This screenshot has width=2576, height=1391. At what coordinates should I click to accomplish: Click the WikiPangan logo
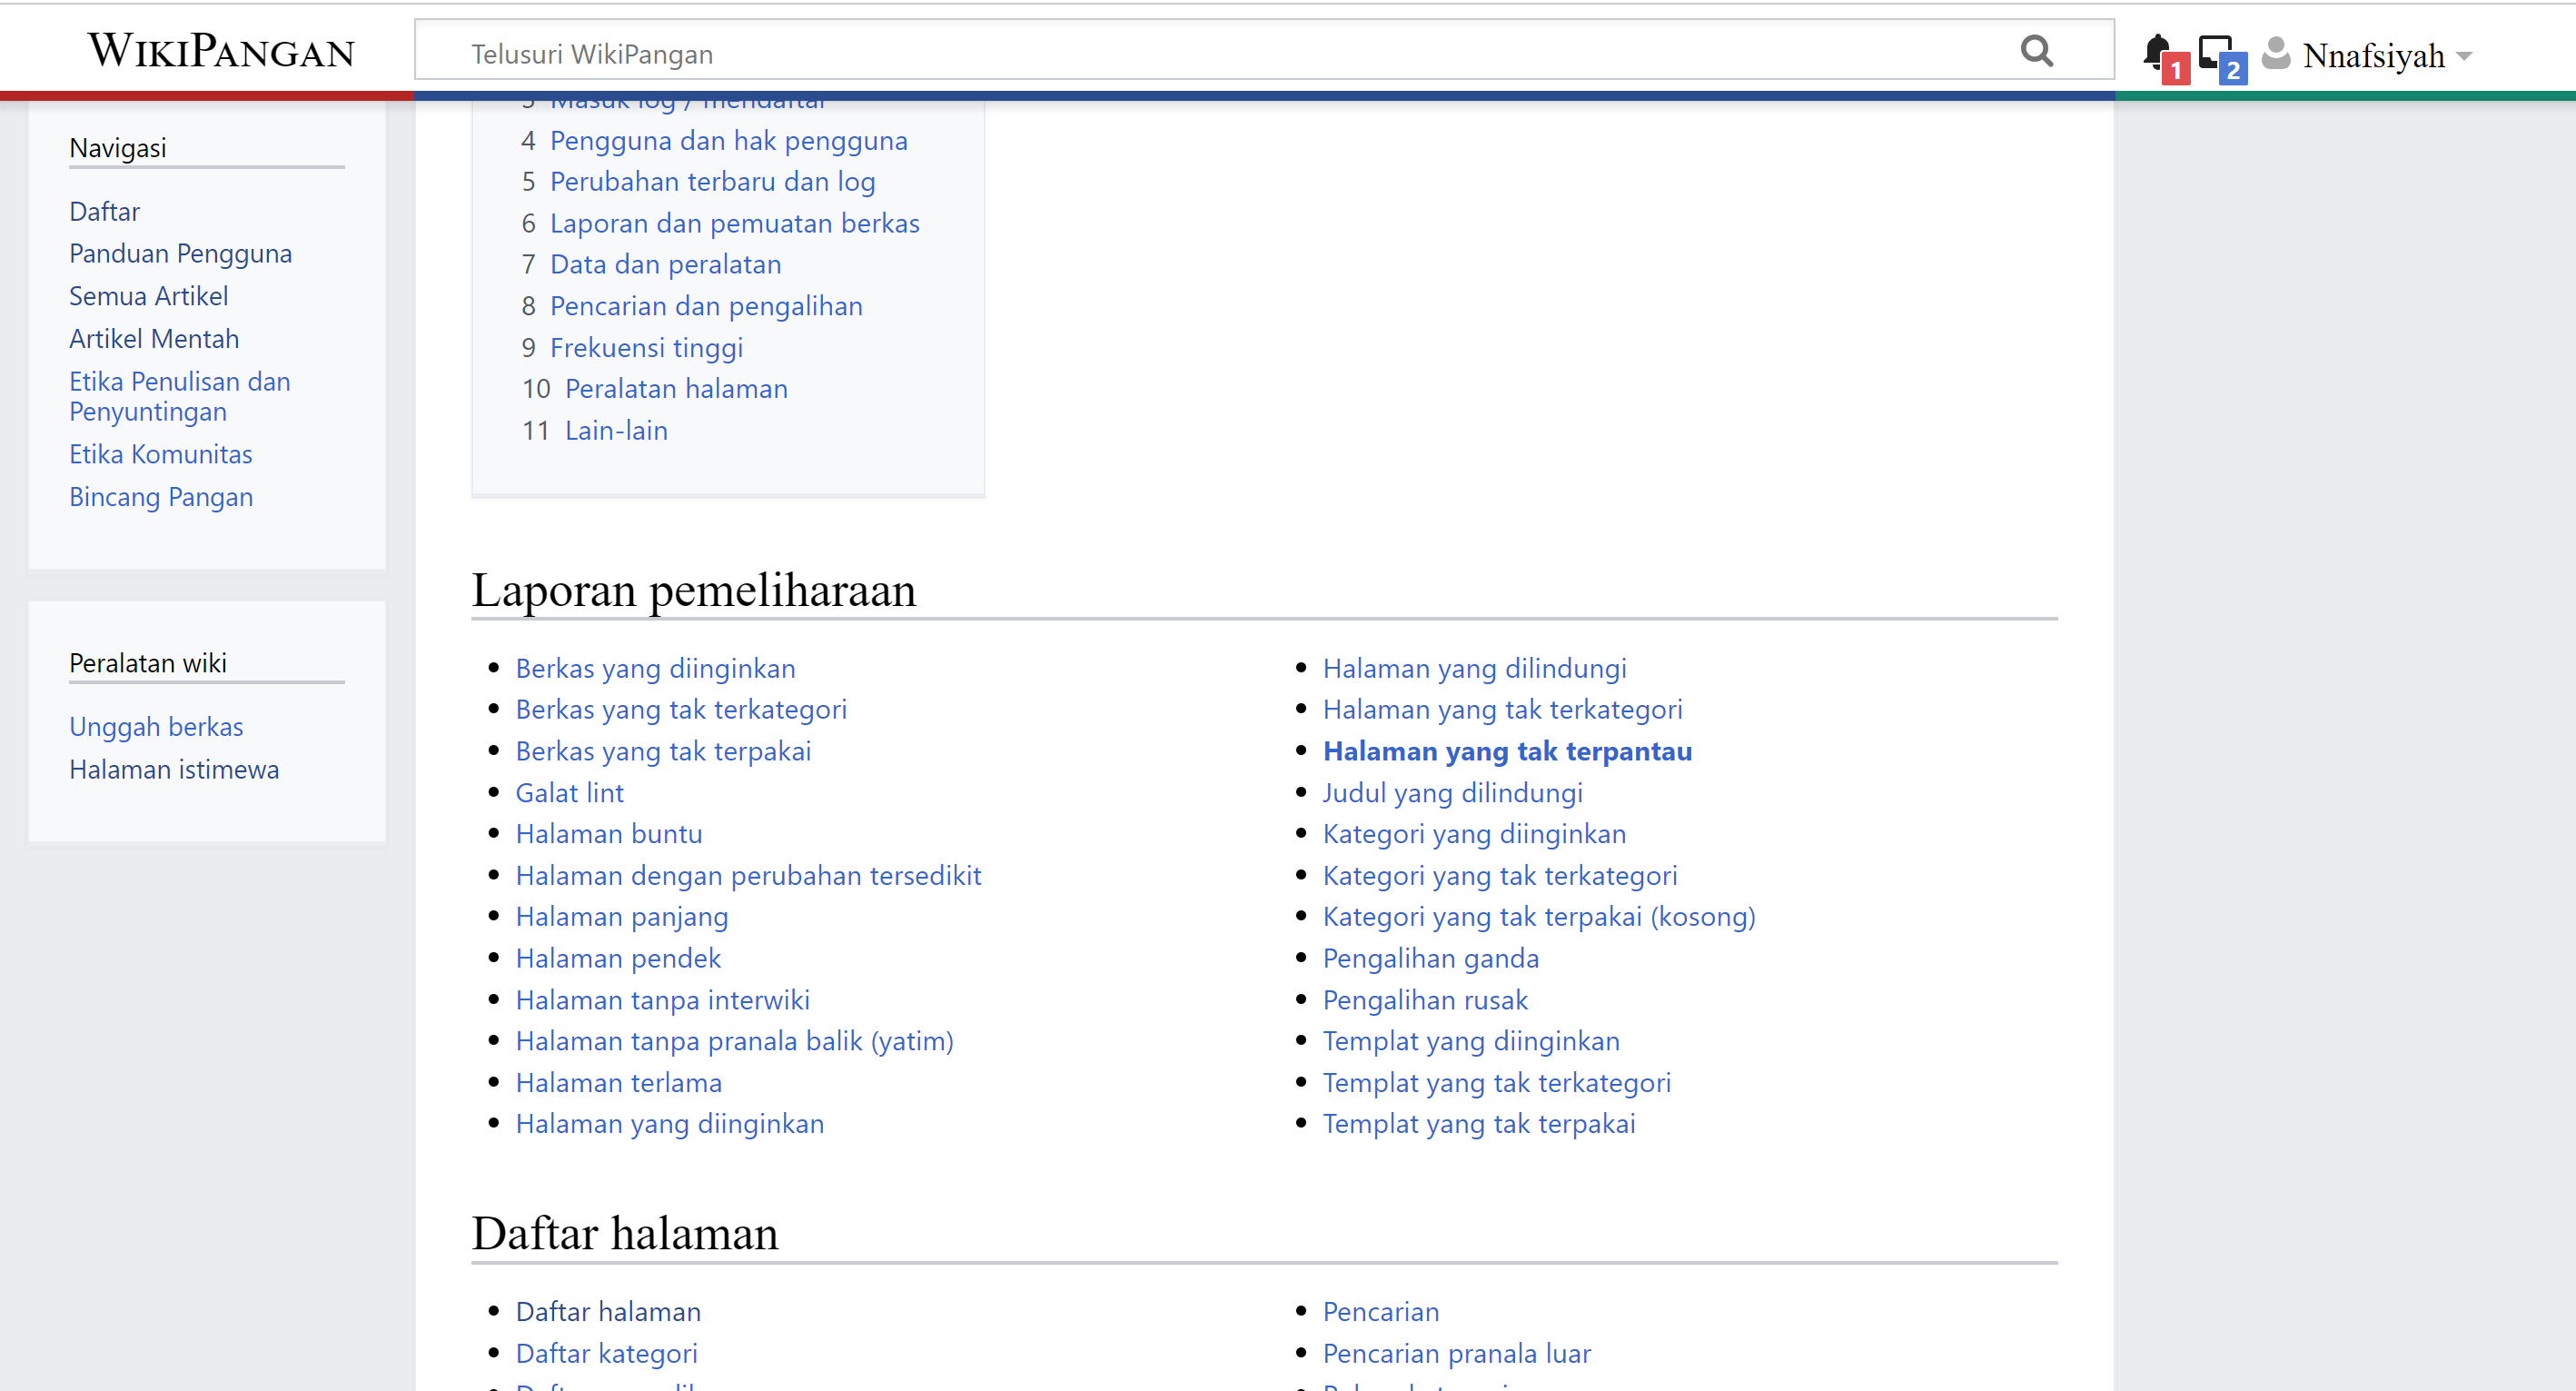pos(221,50)
